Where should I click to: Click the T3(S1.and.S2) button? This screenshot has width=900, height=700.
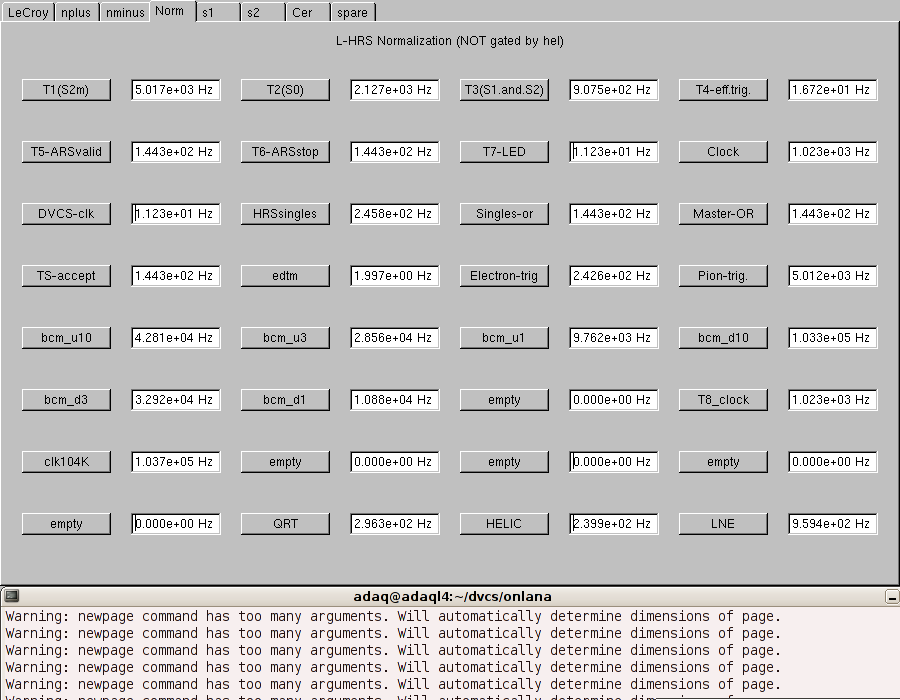(x=504, y=90)
